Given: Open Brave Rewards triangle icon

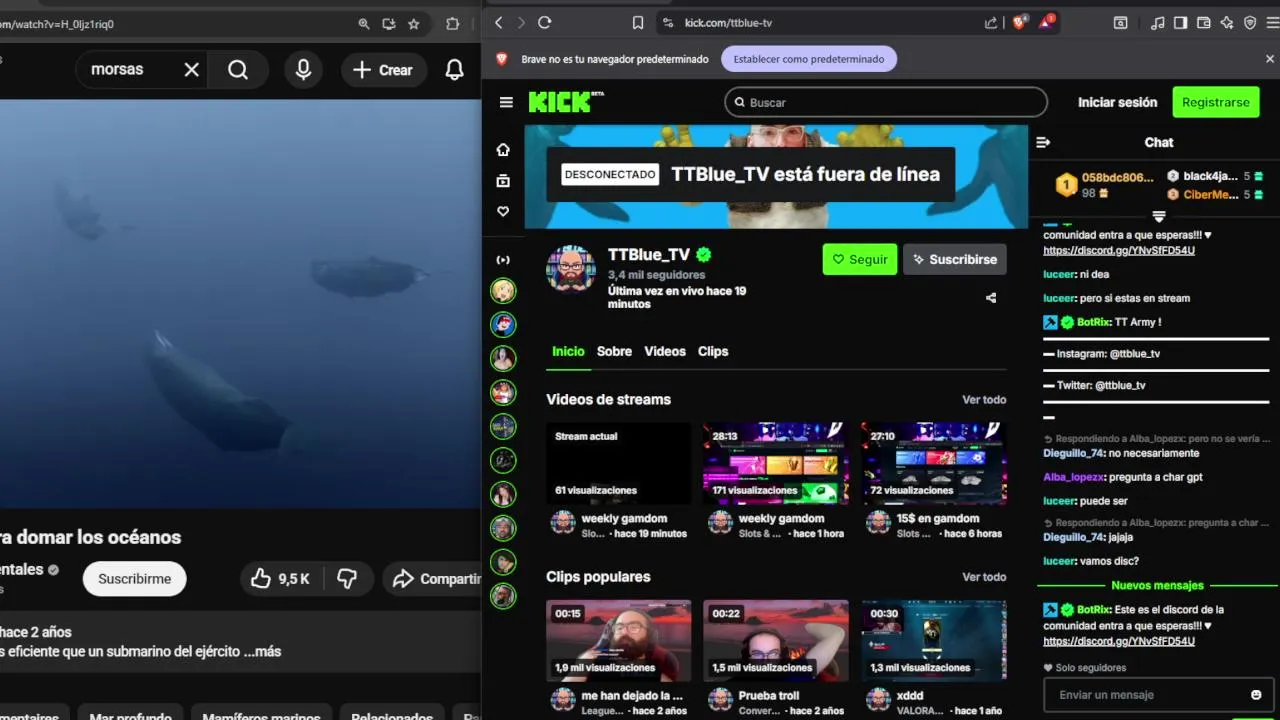Looking at the screenshot, I should coord(1046,22).
